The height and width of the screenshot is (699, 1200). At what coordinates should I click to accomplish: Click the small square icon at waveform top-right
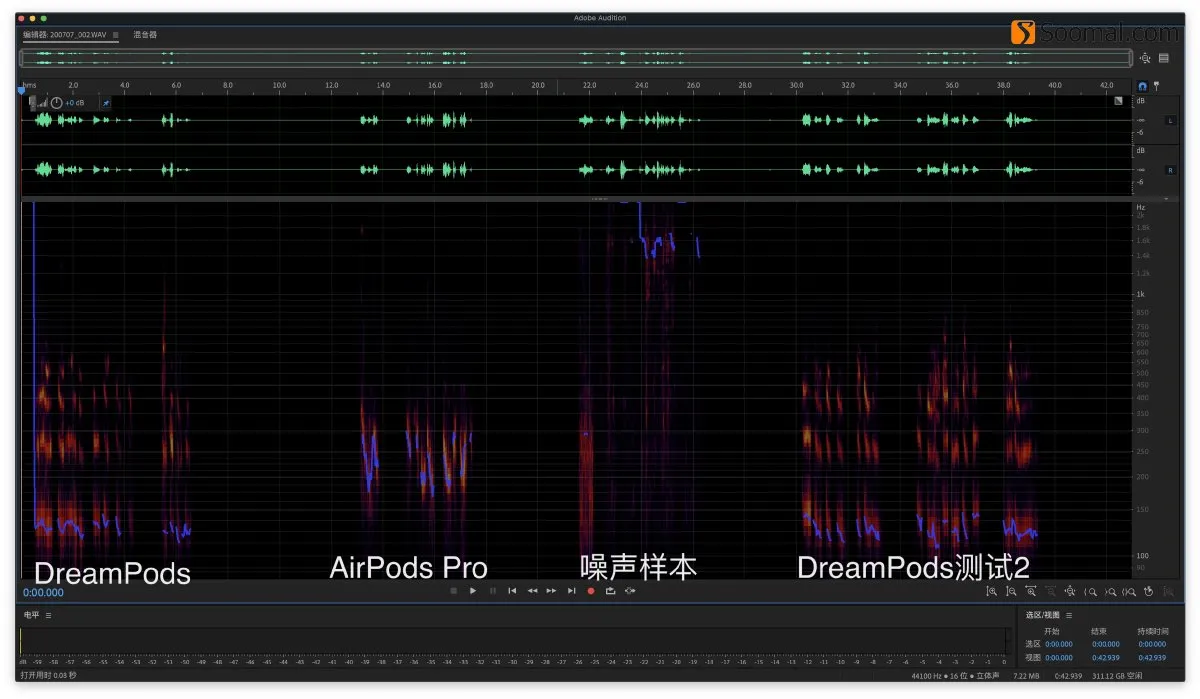click(x=1118, y=100)
